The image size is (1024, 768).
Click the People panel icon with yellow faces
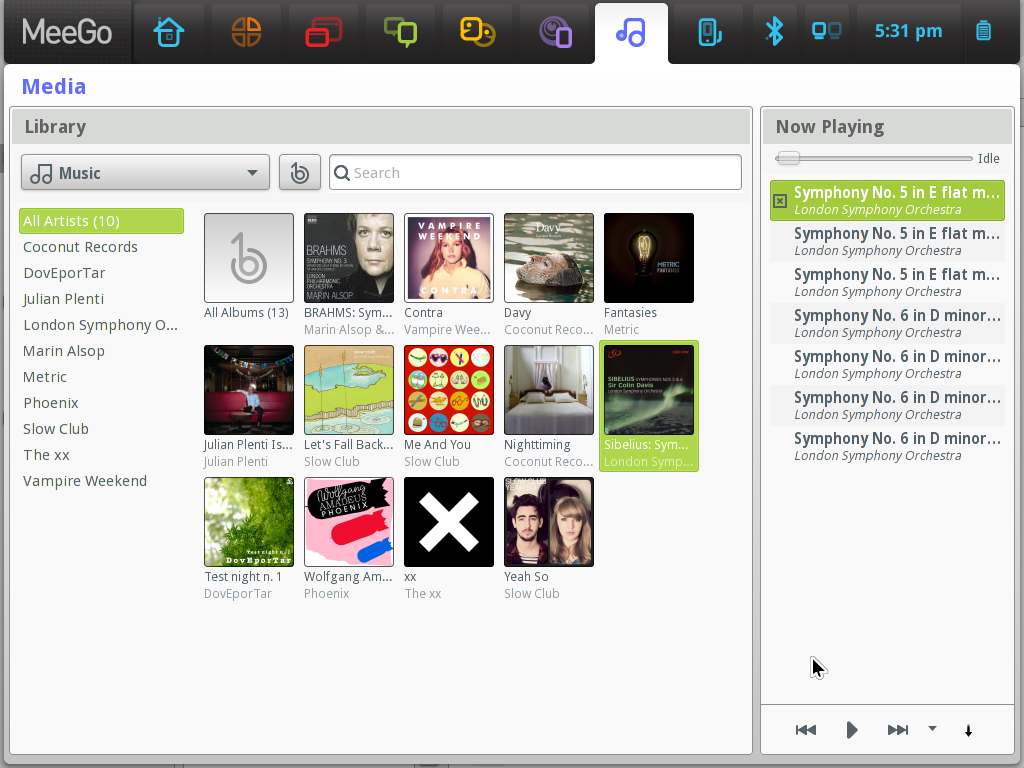click(477, 31)
